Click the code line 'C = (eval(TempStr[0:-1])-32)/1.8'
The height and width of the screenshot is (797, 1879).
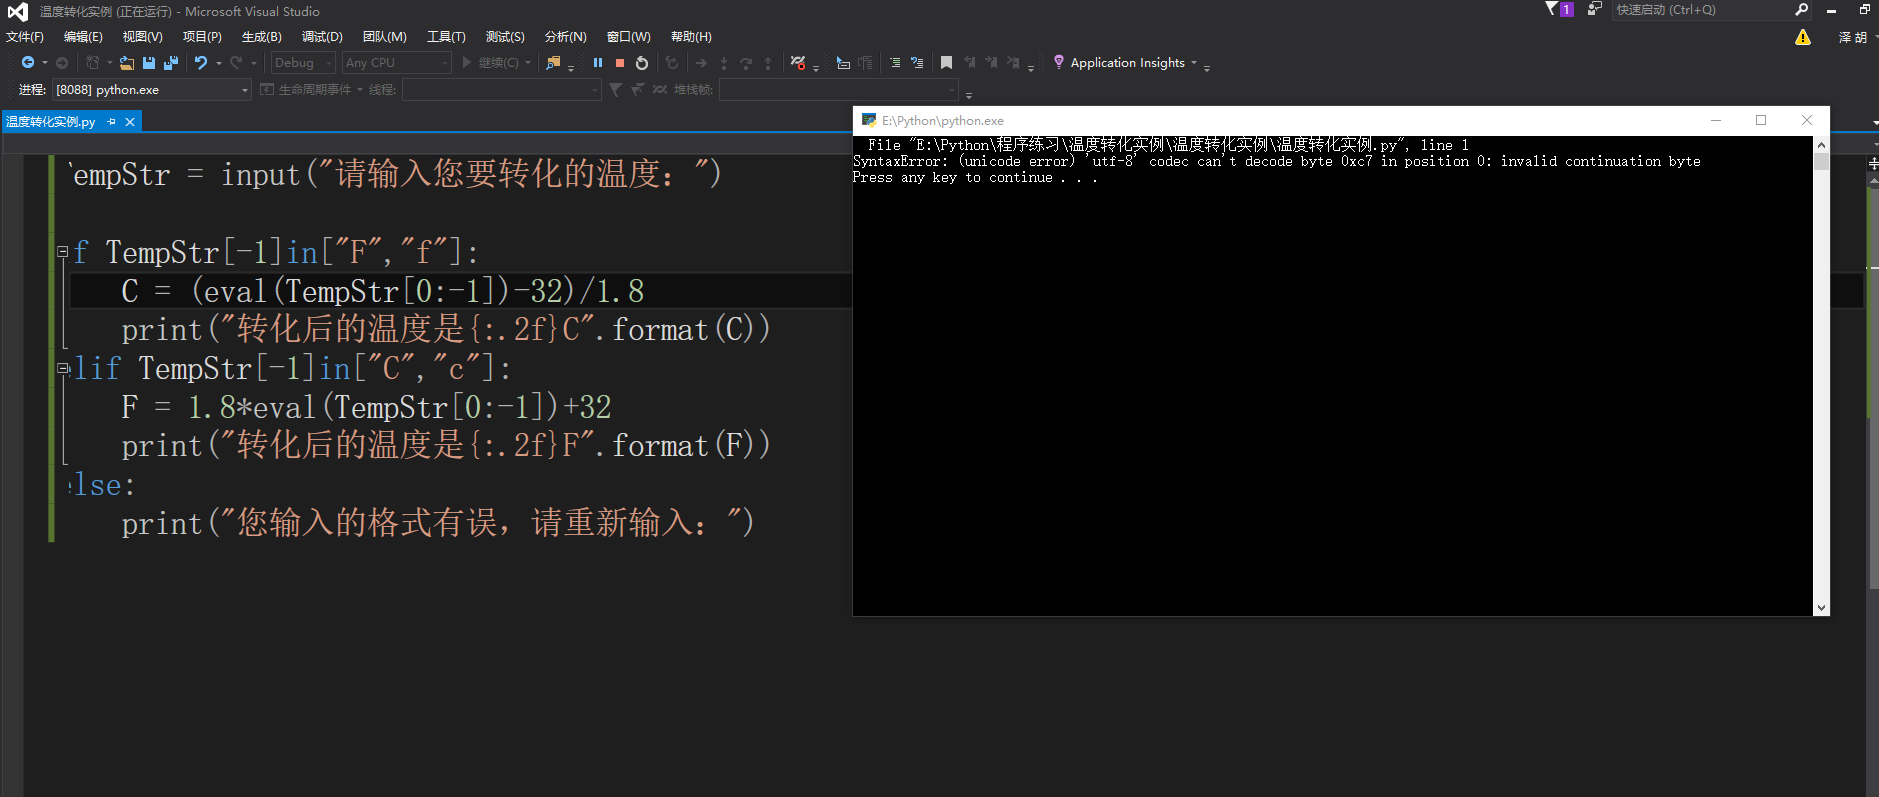coord(382,291)
